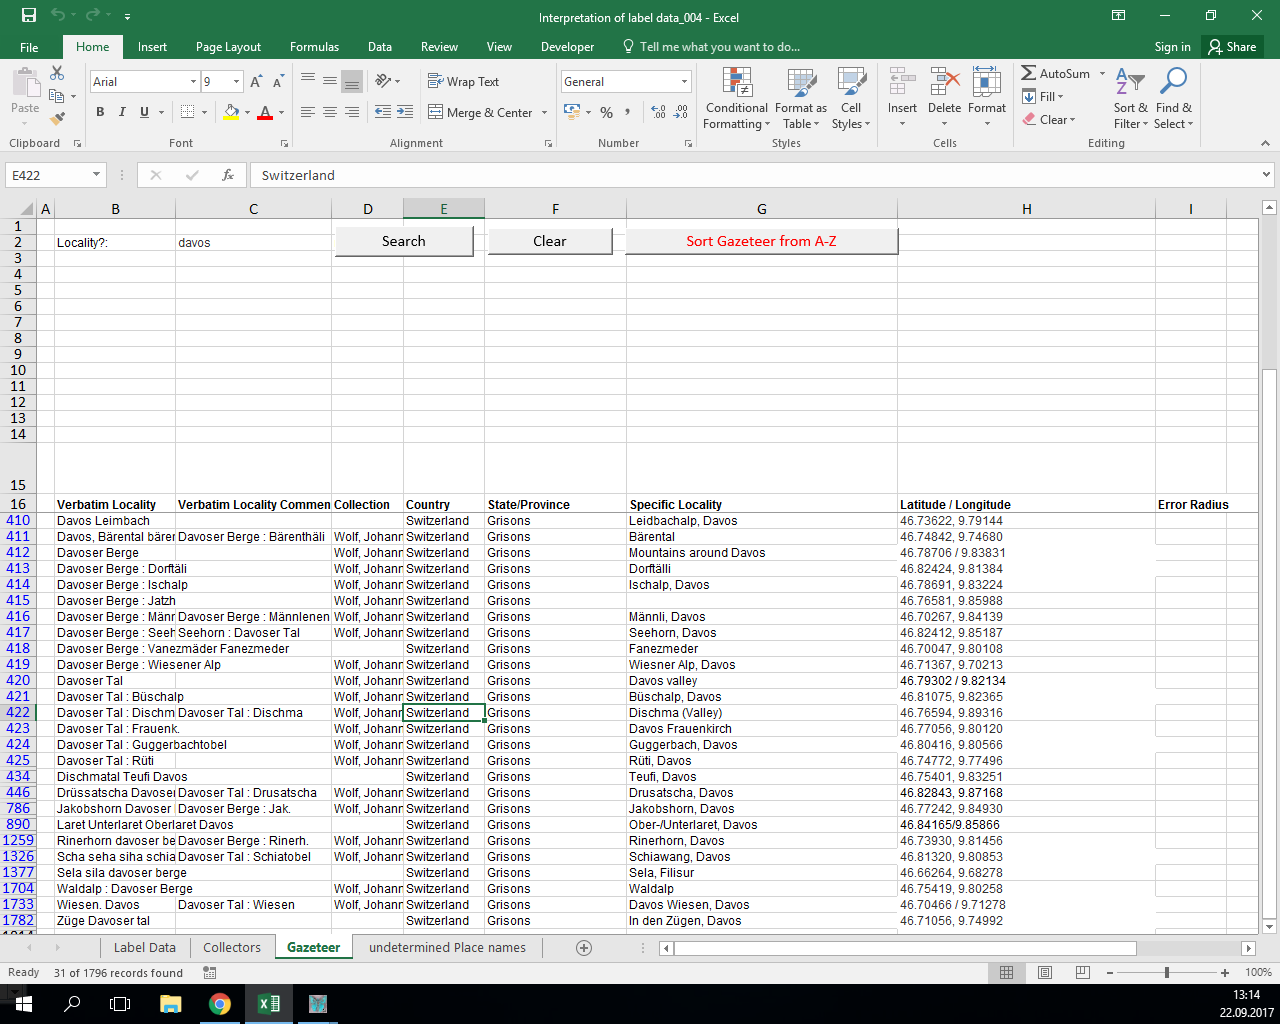The image size is (1280, 1024).
Task: Toggle Bold formatting
Action: (x=100, y=112)
